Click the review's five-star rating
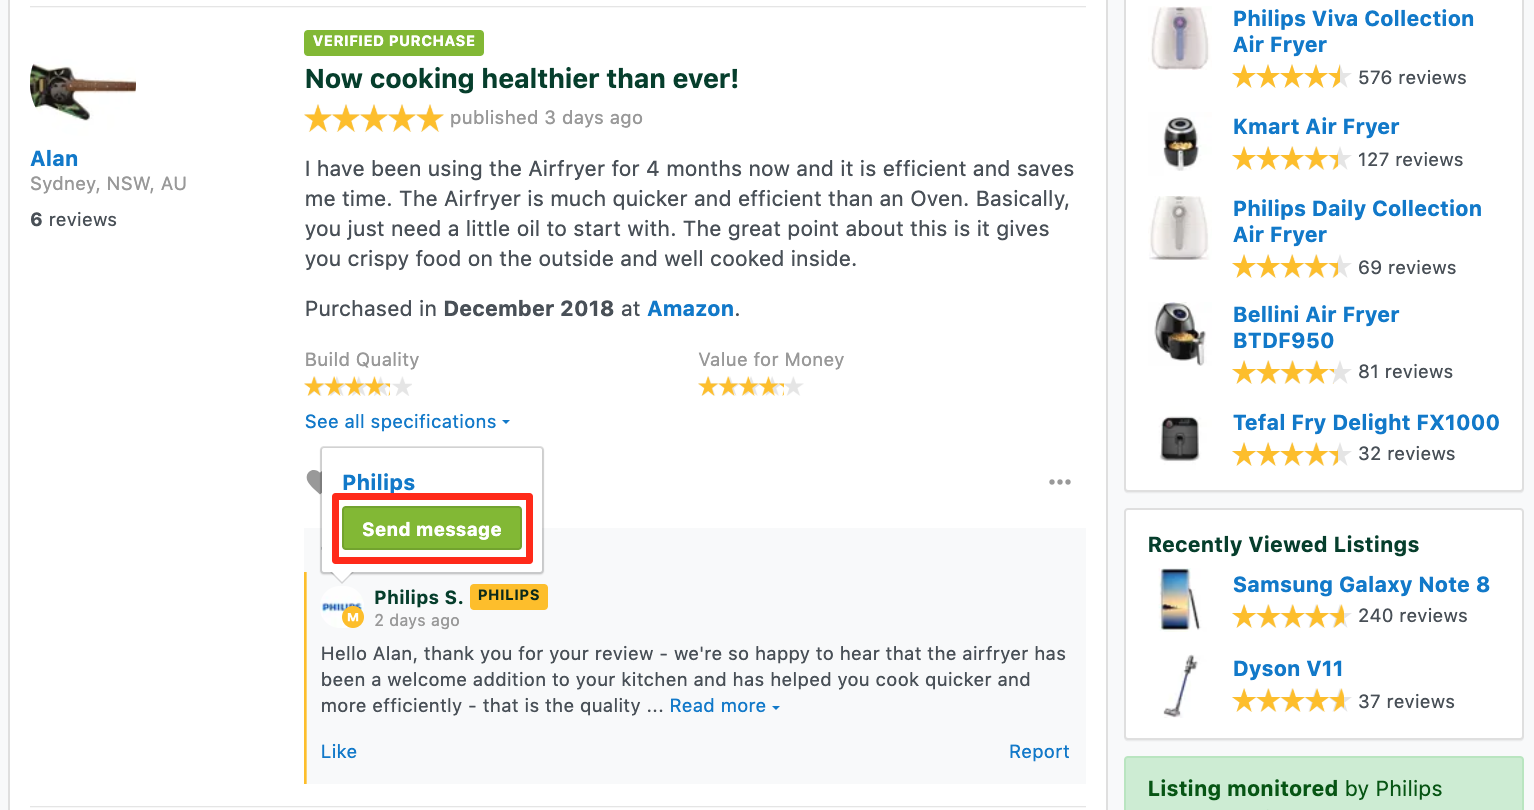Screen dimensions: 1534x810 373,119
